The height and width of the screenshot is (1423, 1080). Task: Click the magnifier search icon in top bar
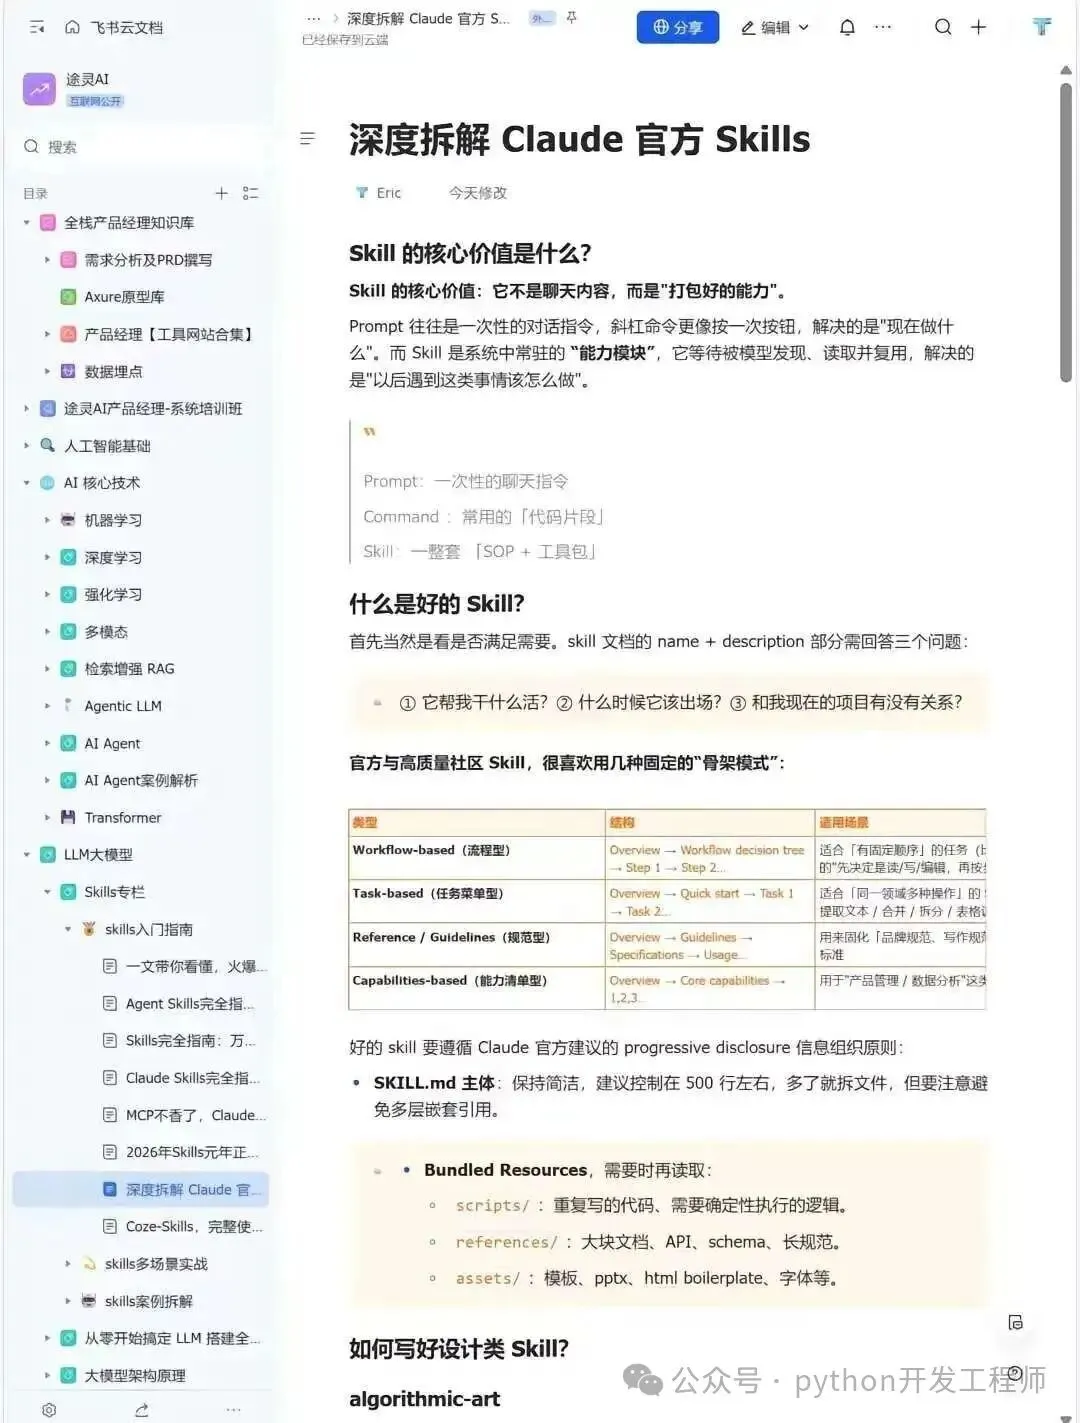tap(943, 27)
